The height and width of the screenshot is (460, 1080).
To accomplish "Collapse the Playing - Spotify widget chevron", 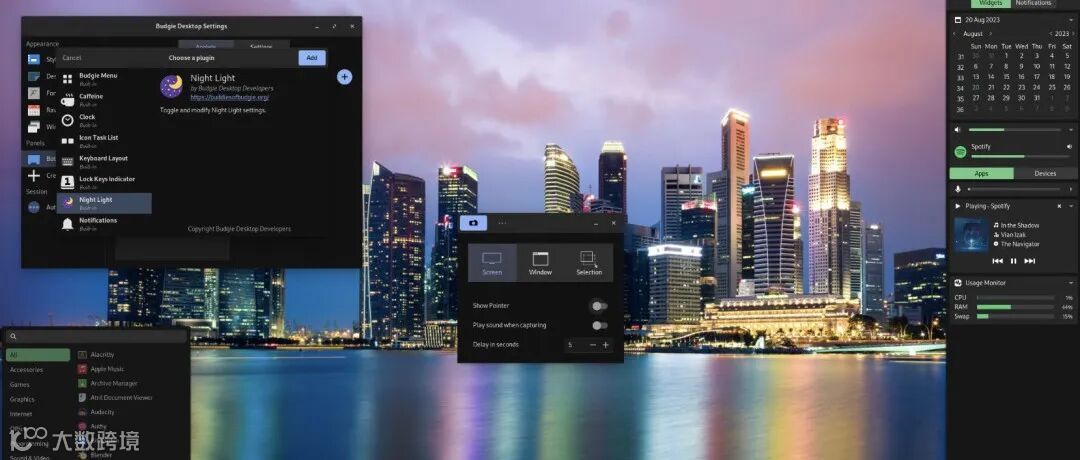I will 1071,206.
